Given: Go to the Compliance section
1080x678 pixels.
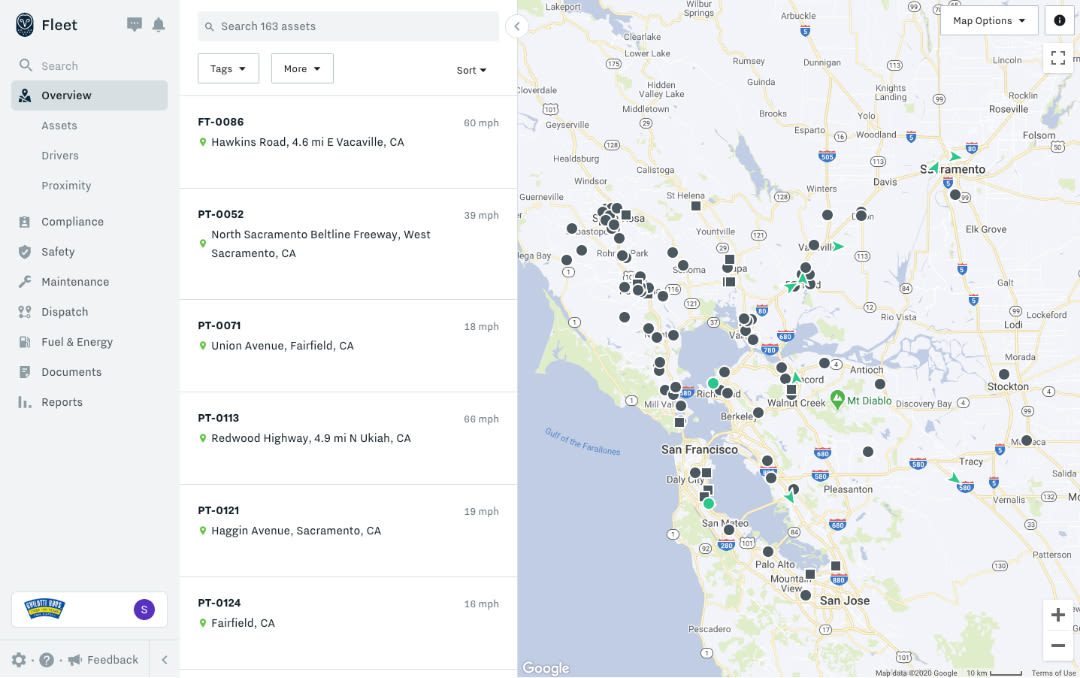Looking at the screenshot, I should (72, 222).
